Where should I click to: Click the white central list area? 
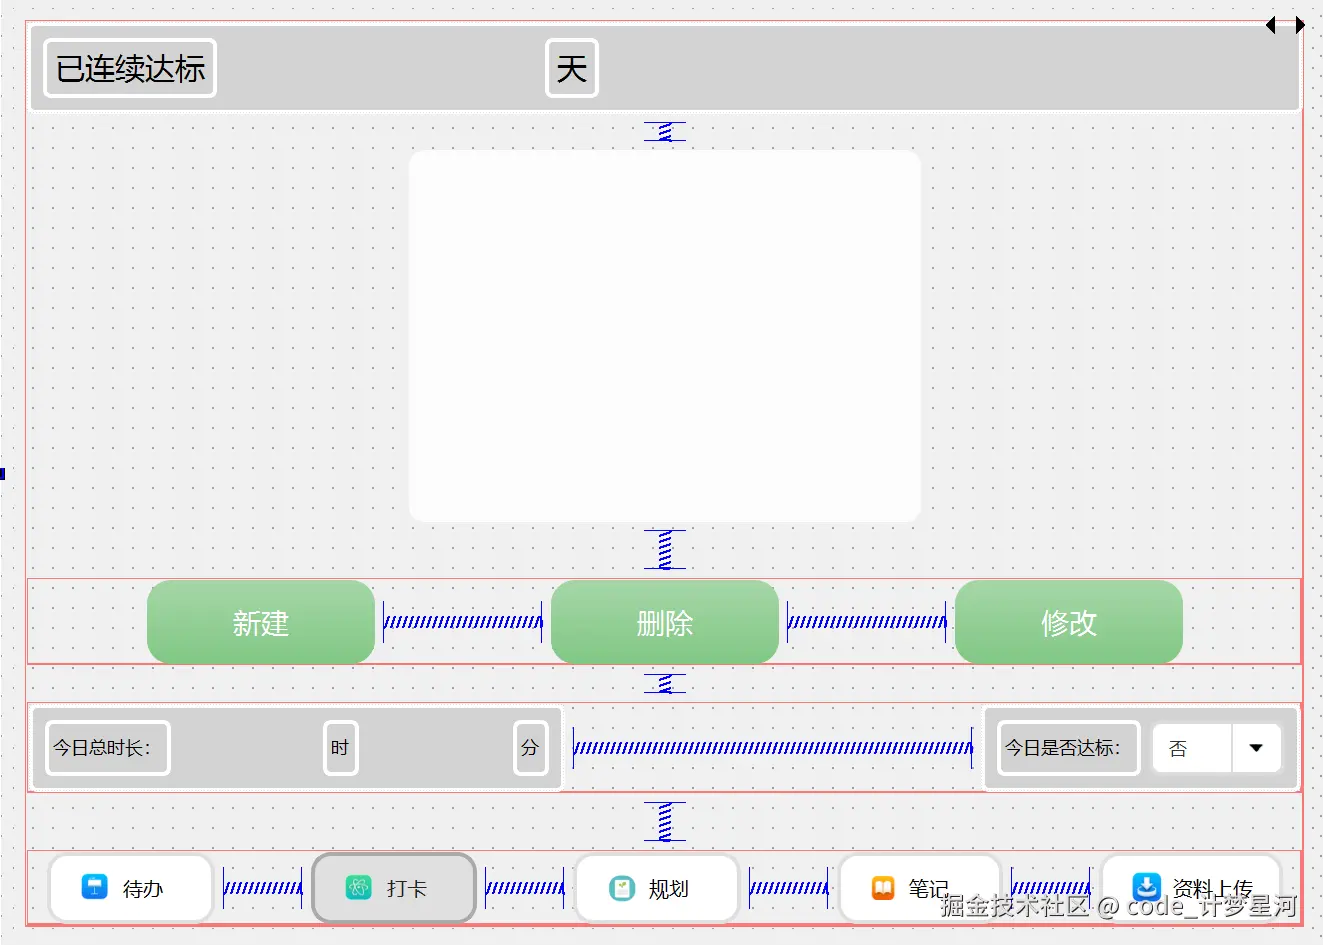[665, 336]
